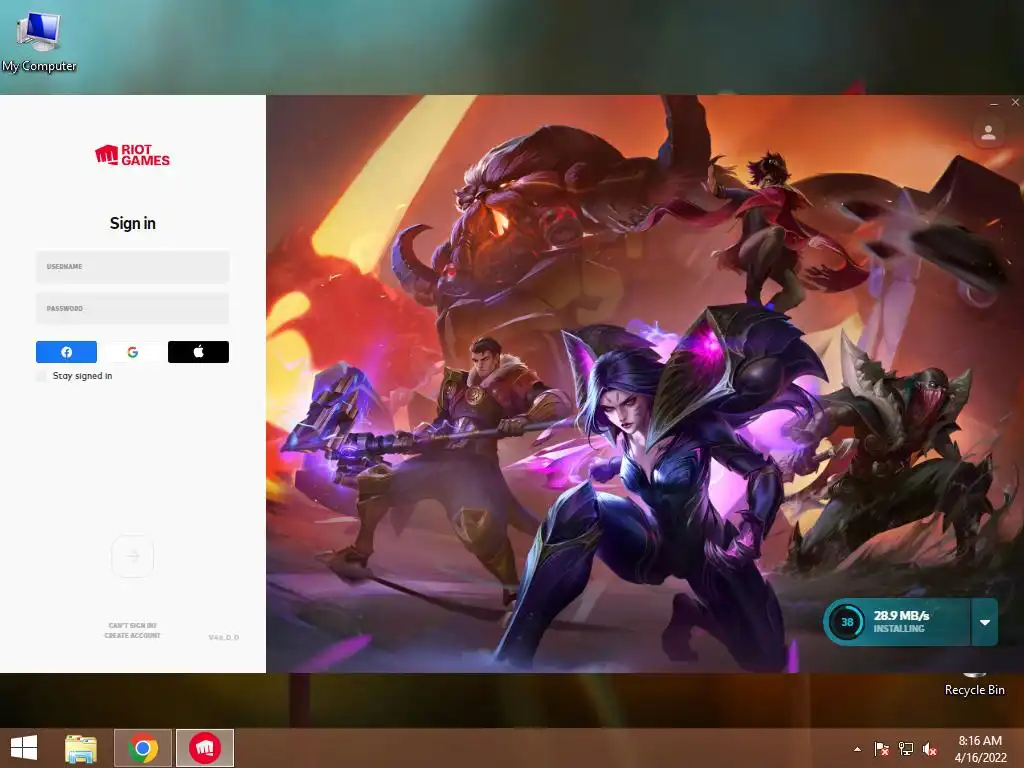The height and width of the screenshot is (768, 1024).
Task: Open the Can't sign in link
Action: click(x=133, y=626)
